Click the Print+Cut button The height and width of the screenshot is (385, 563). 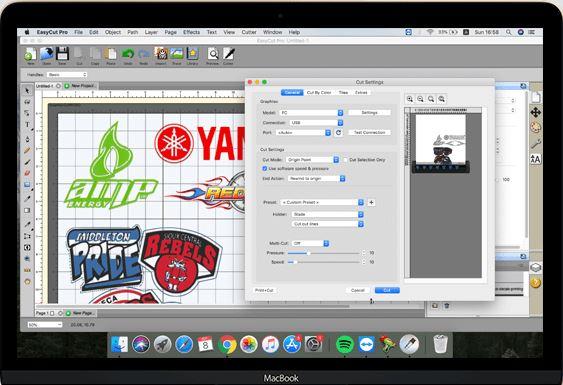pyautogui.click(x=264, y=290)
